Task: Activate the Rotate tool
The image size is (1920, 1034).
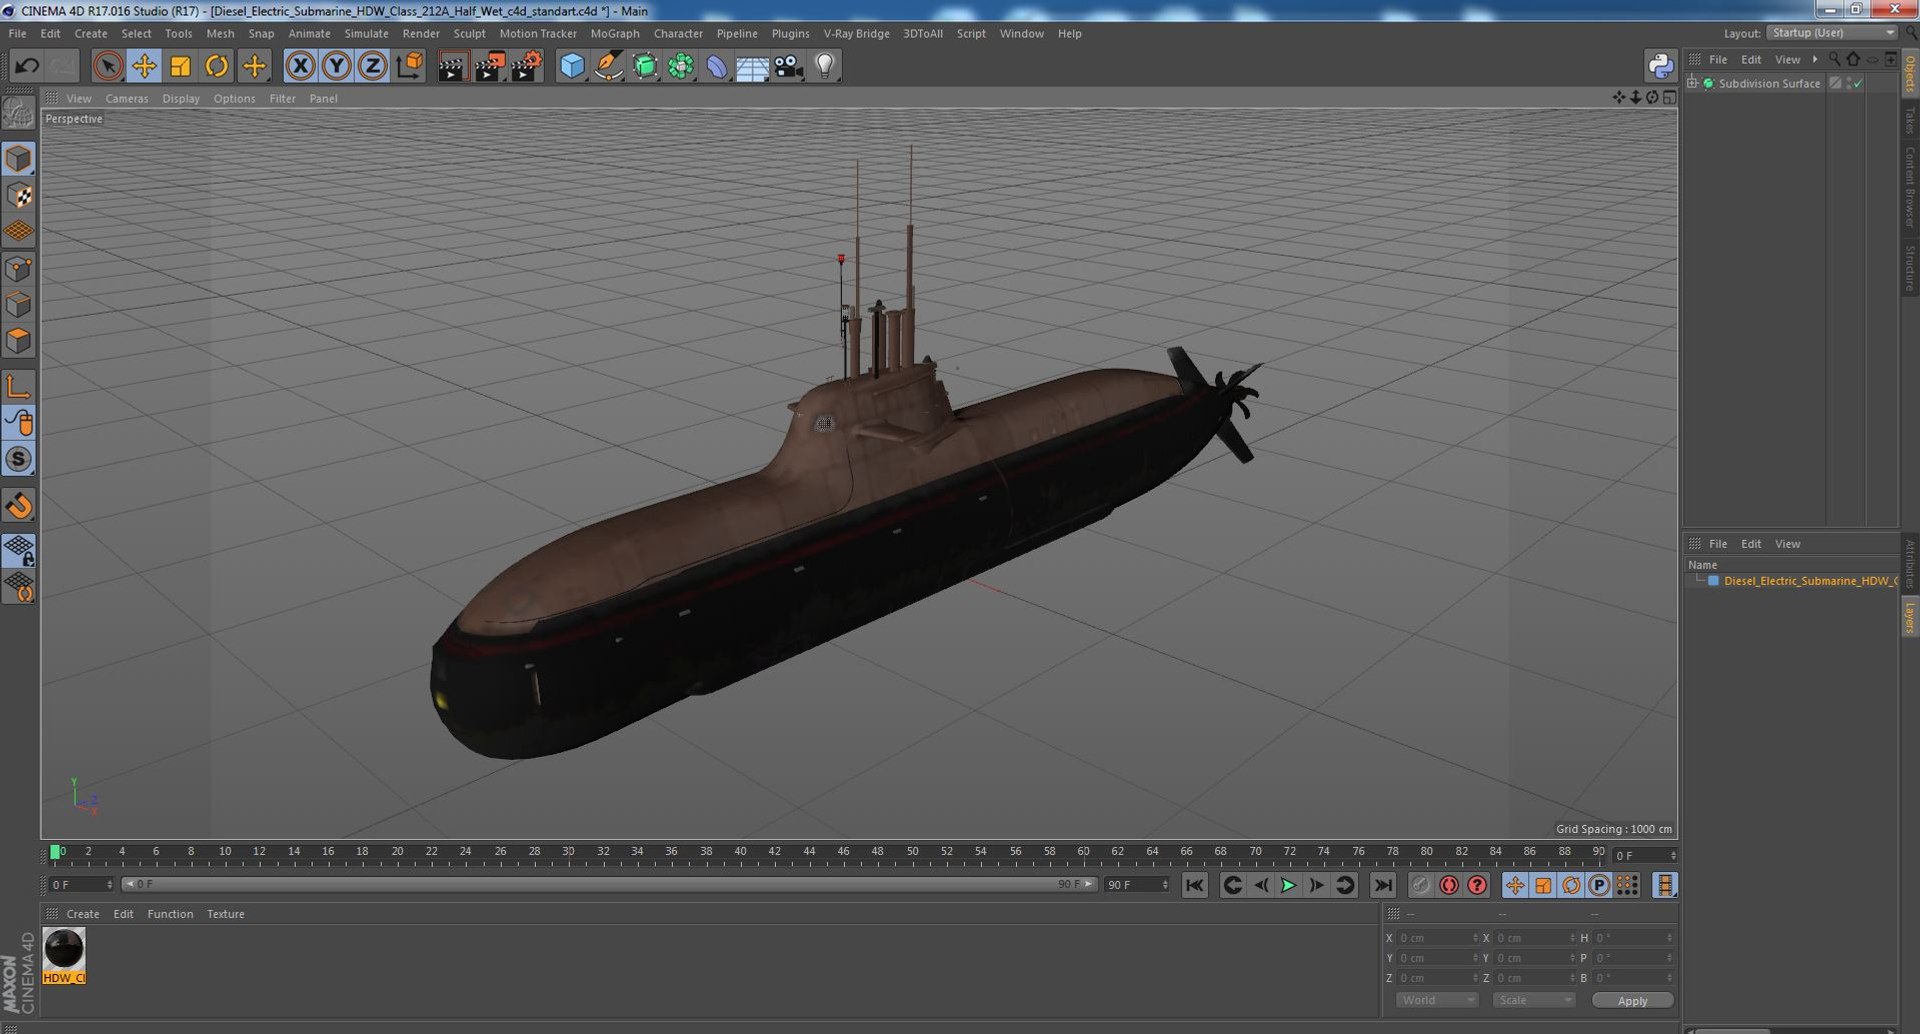Action: (x=216, y=66)
